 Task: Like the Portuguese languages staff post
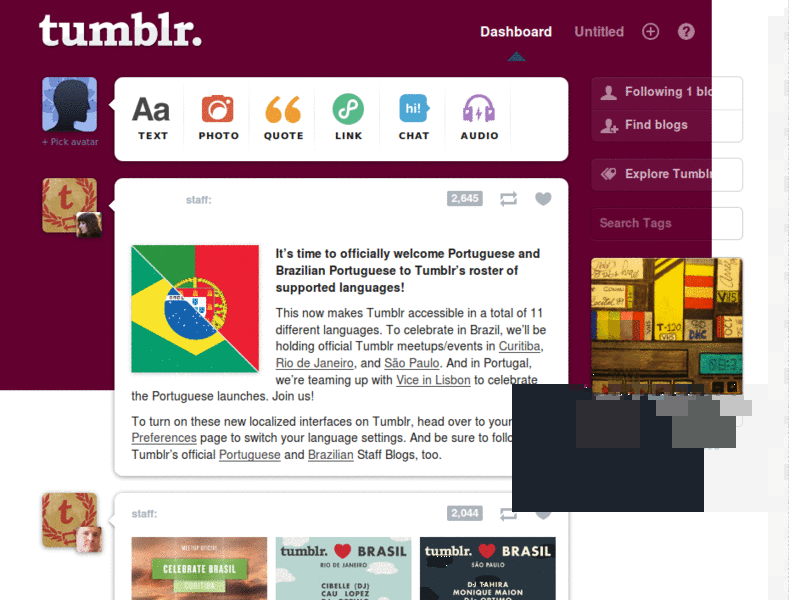pyautogui.click(x=543, y=199)
